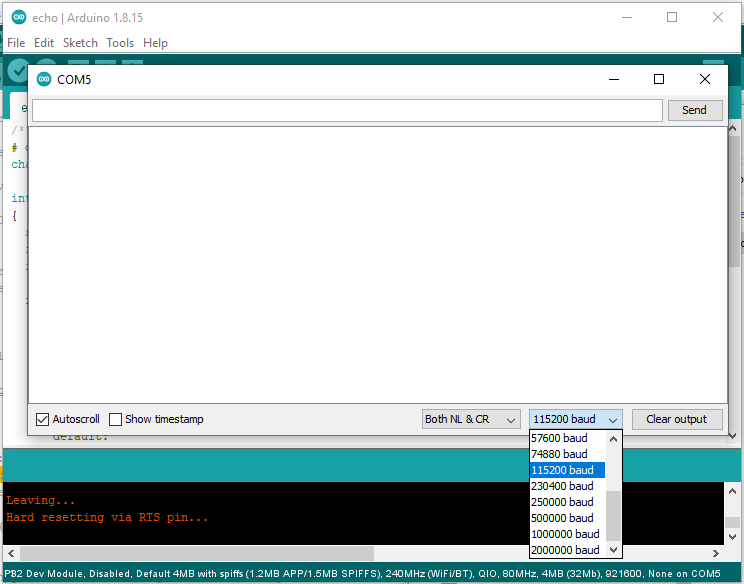The image size is (744, 584).
Task: Click the editor scrollbar down arrow in Arduino window
Action: (733, 436)
